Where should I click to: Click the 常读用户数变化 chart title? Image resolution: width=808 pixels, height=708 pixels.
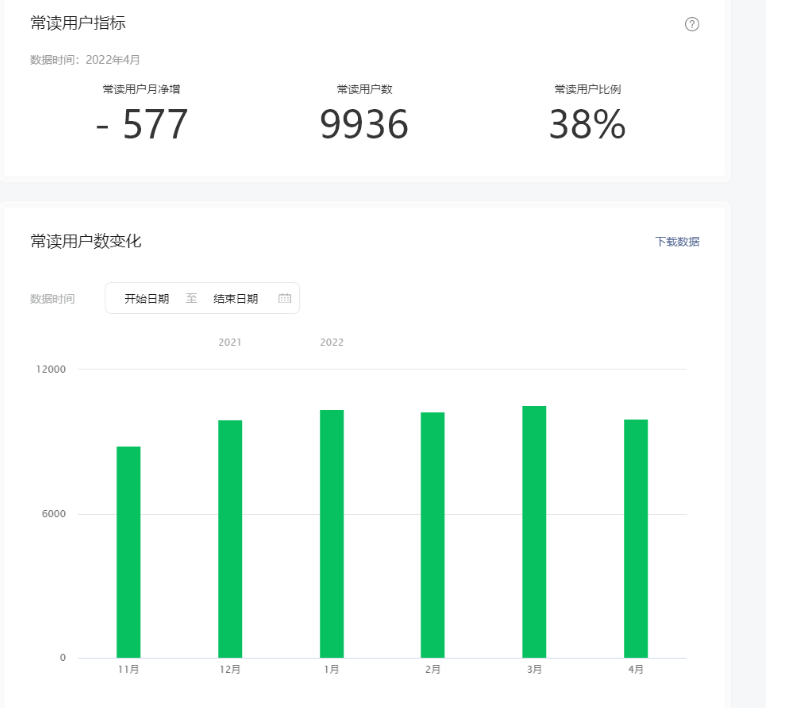click(86, 241)
